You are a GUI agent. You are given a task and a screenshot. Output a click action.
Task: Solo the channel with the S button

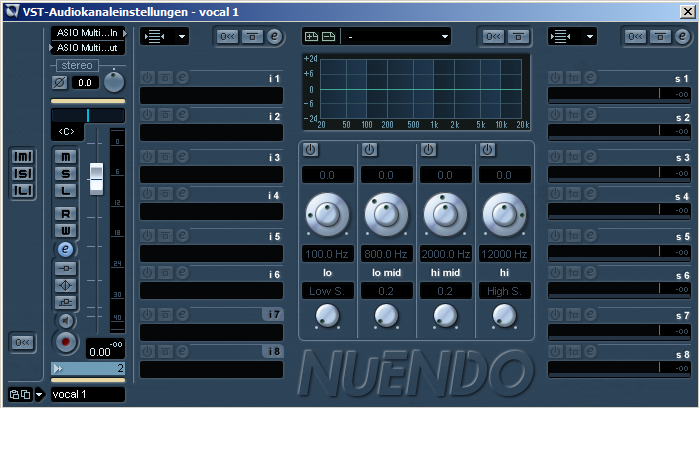coord(66,174)
